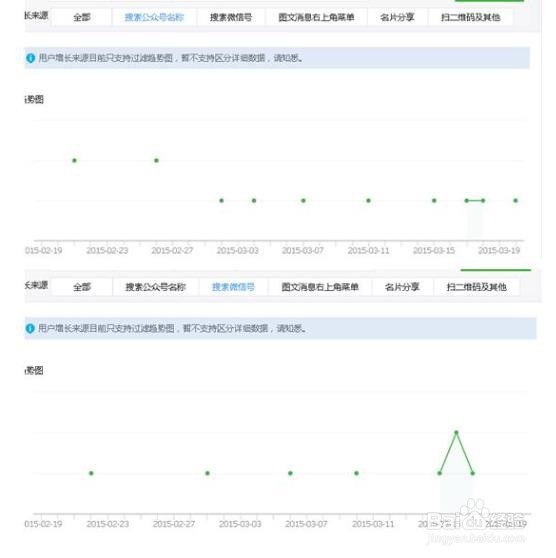
Task: Select the 全部 tab in the lower source filter
Action: tap(82, 287)
